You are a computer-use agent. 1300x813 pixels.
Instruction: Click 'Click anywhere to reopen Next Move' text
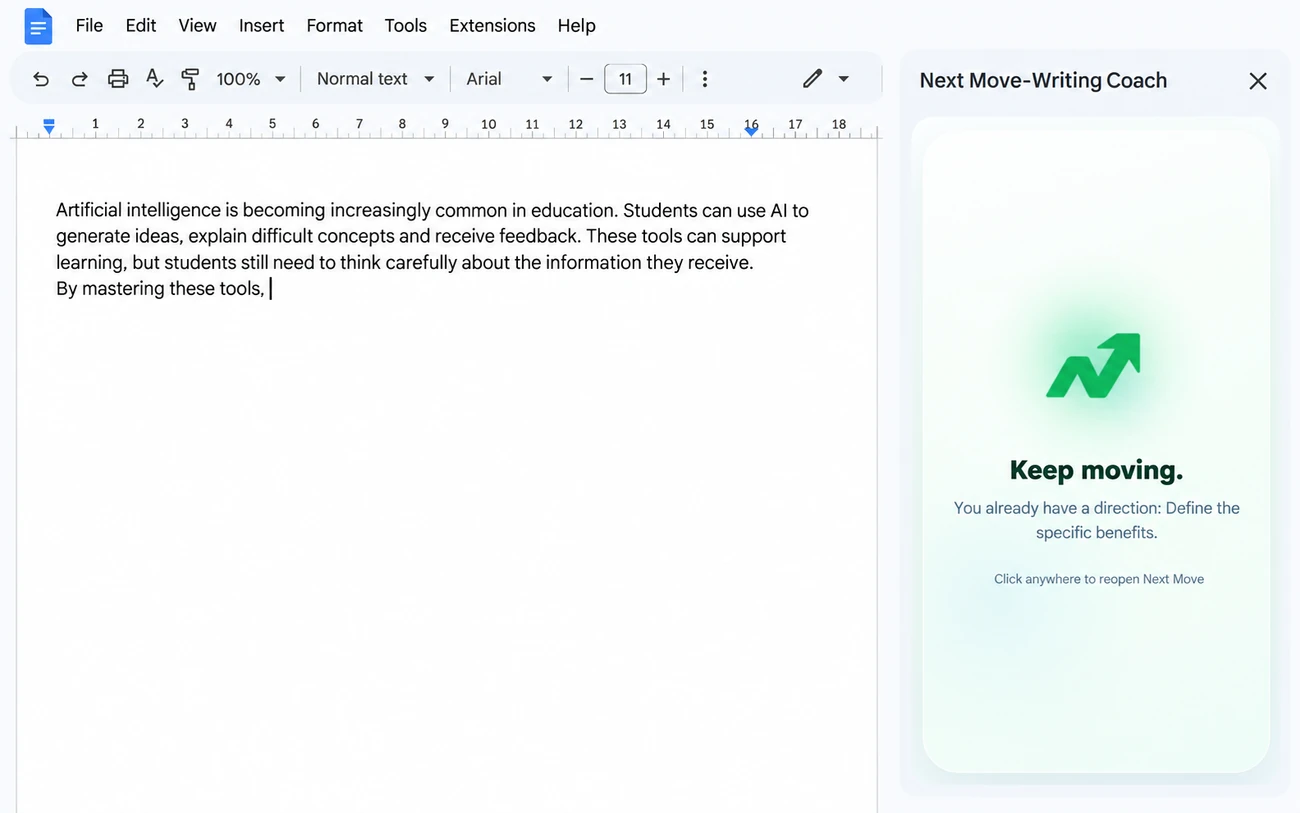pos(1098,579)
